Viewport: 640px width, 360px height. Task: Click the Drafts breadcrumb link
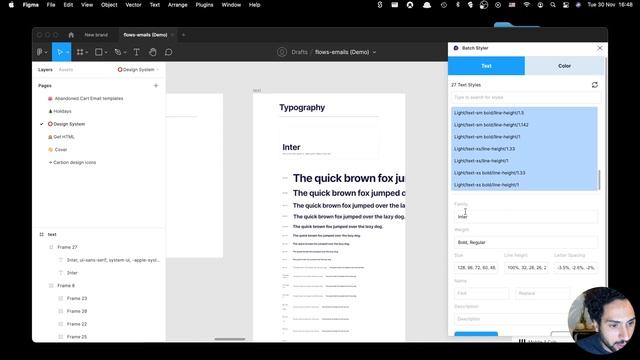[299, 52]
